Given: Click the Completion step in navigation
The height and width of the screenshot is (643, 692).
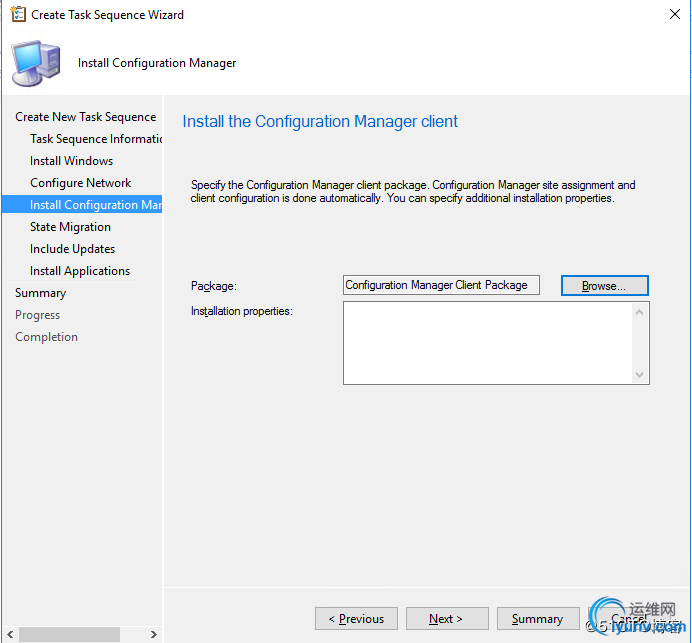Looking at the screenshot, I should click(x=46, y=337).
